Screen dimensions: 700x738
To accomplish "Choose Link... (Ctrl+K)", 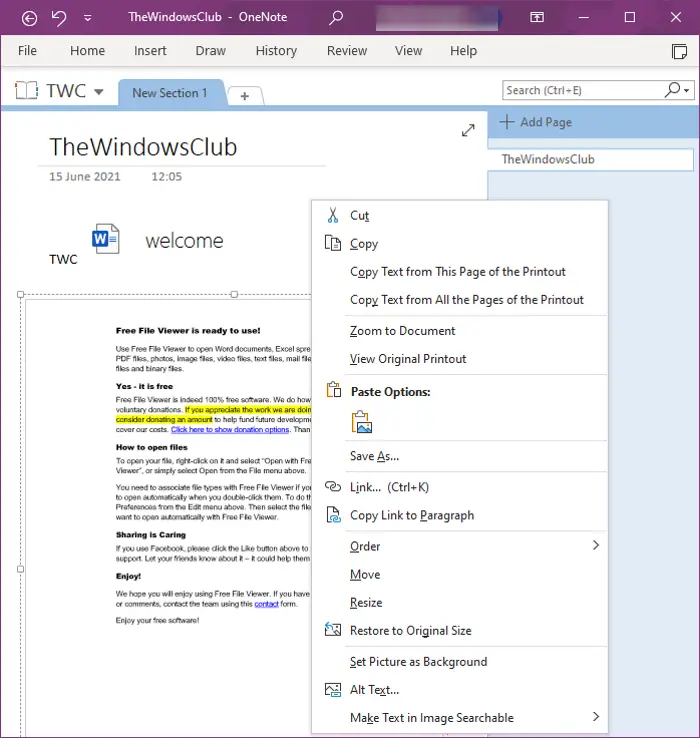I will (x=460, y=487).
